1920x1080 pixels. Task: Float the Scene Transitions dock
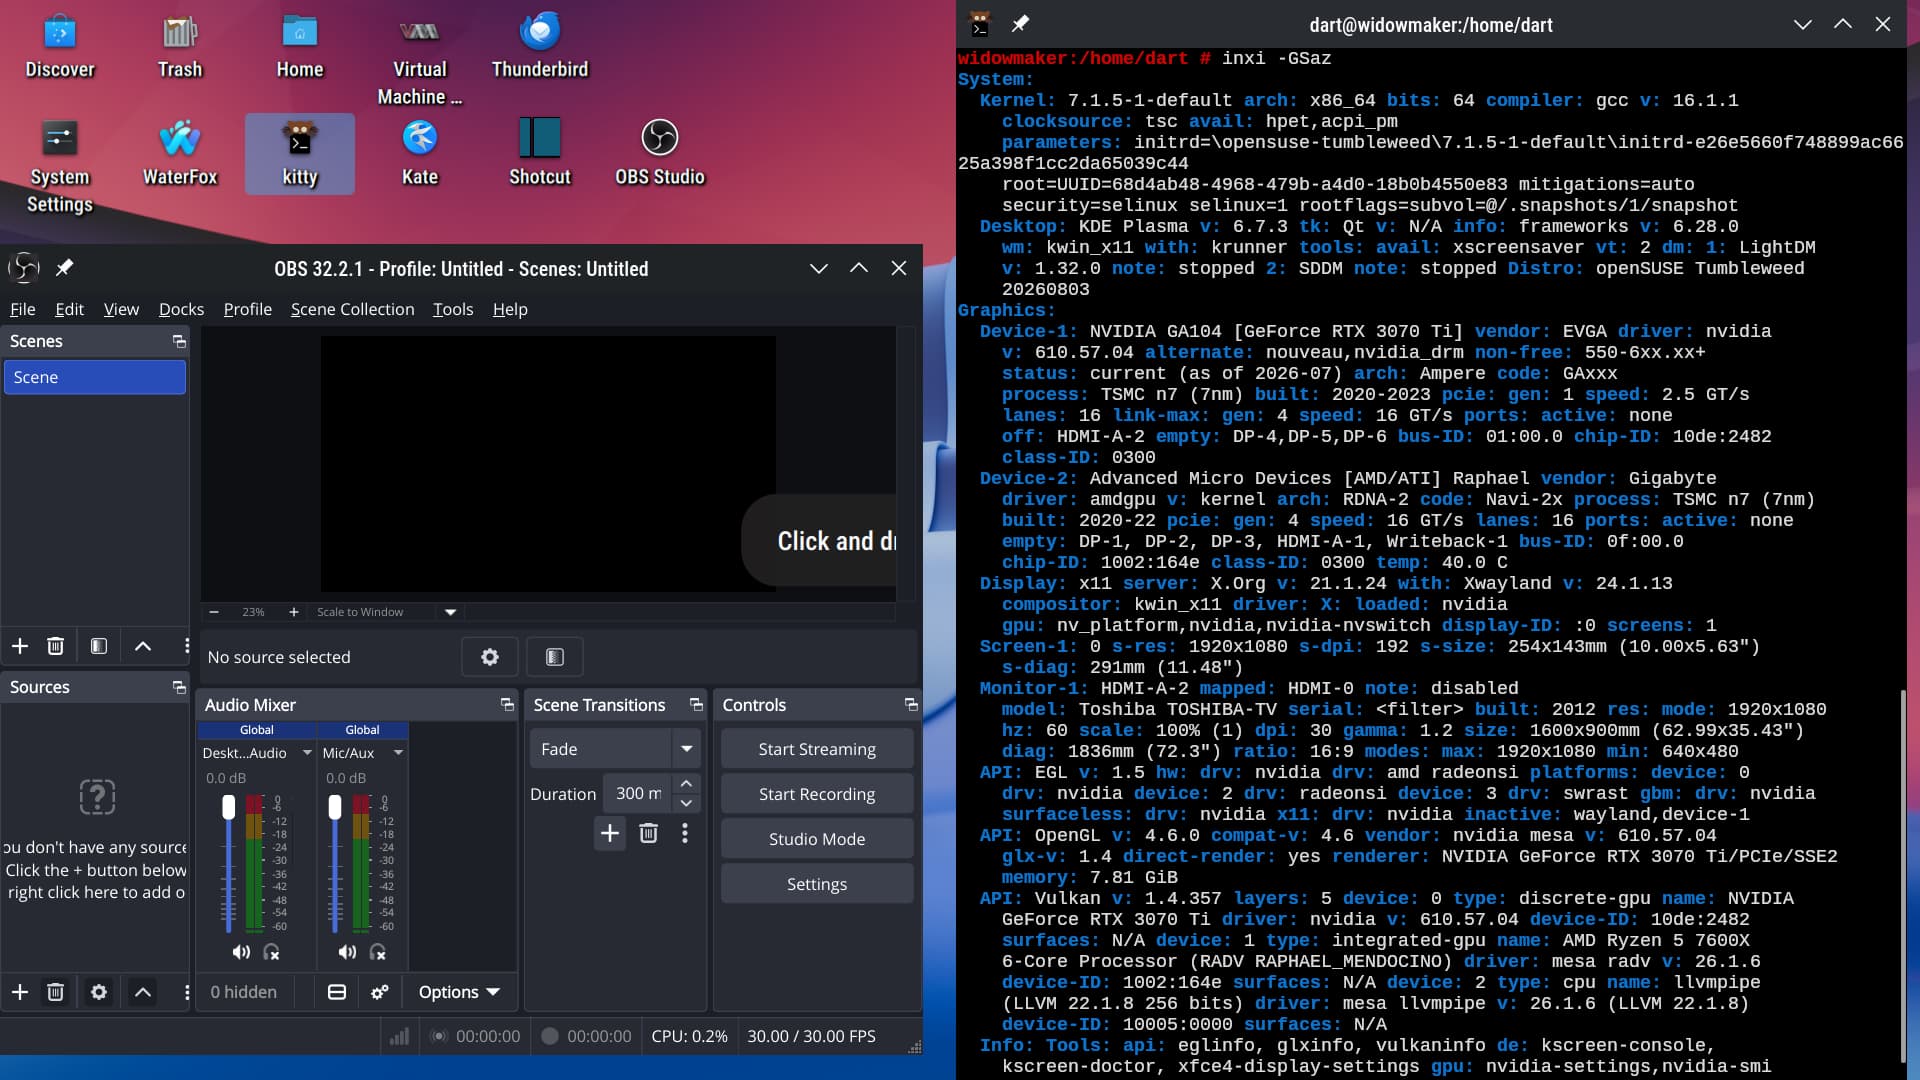pos(696,705)
